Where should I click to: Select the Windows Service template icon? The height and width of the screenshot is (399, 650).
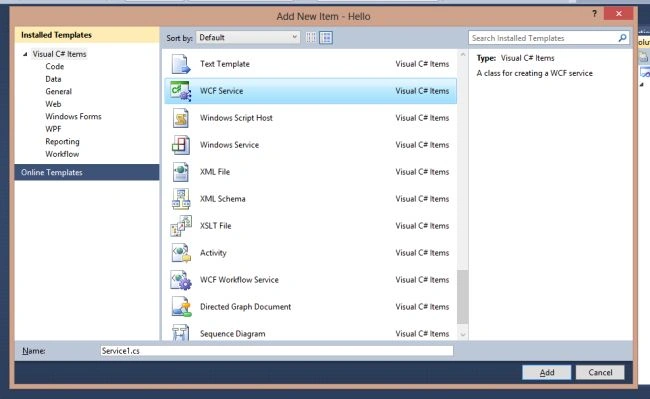181,145
